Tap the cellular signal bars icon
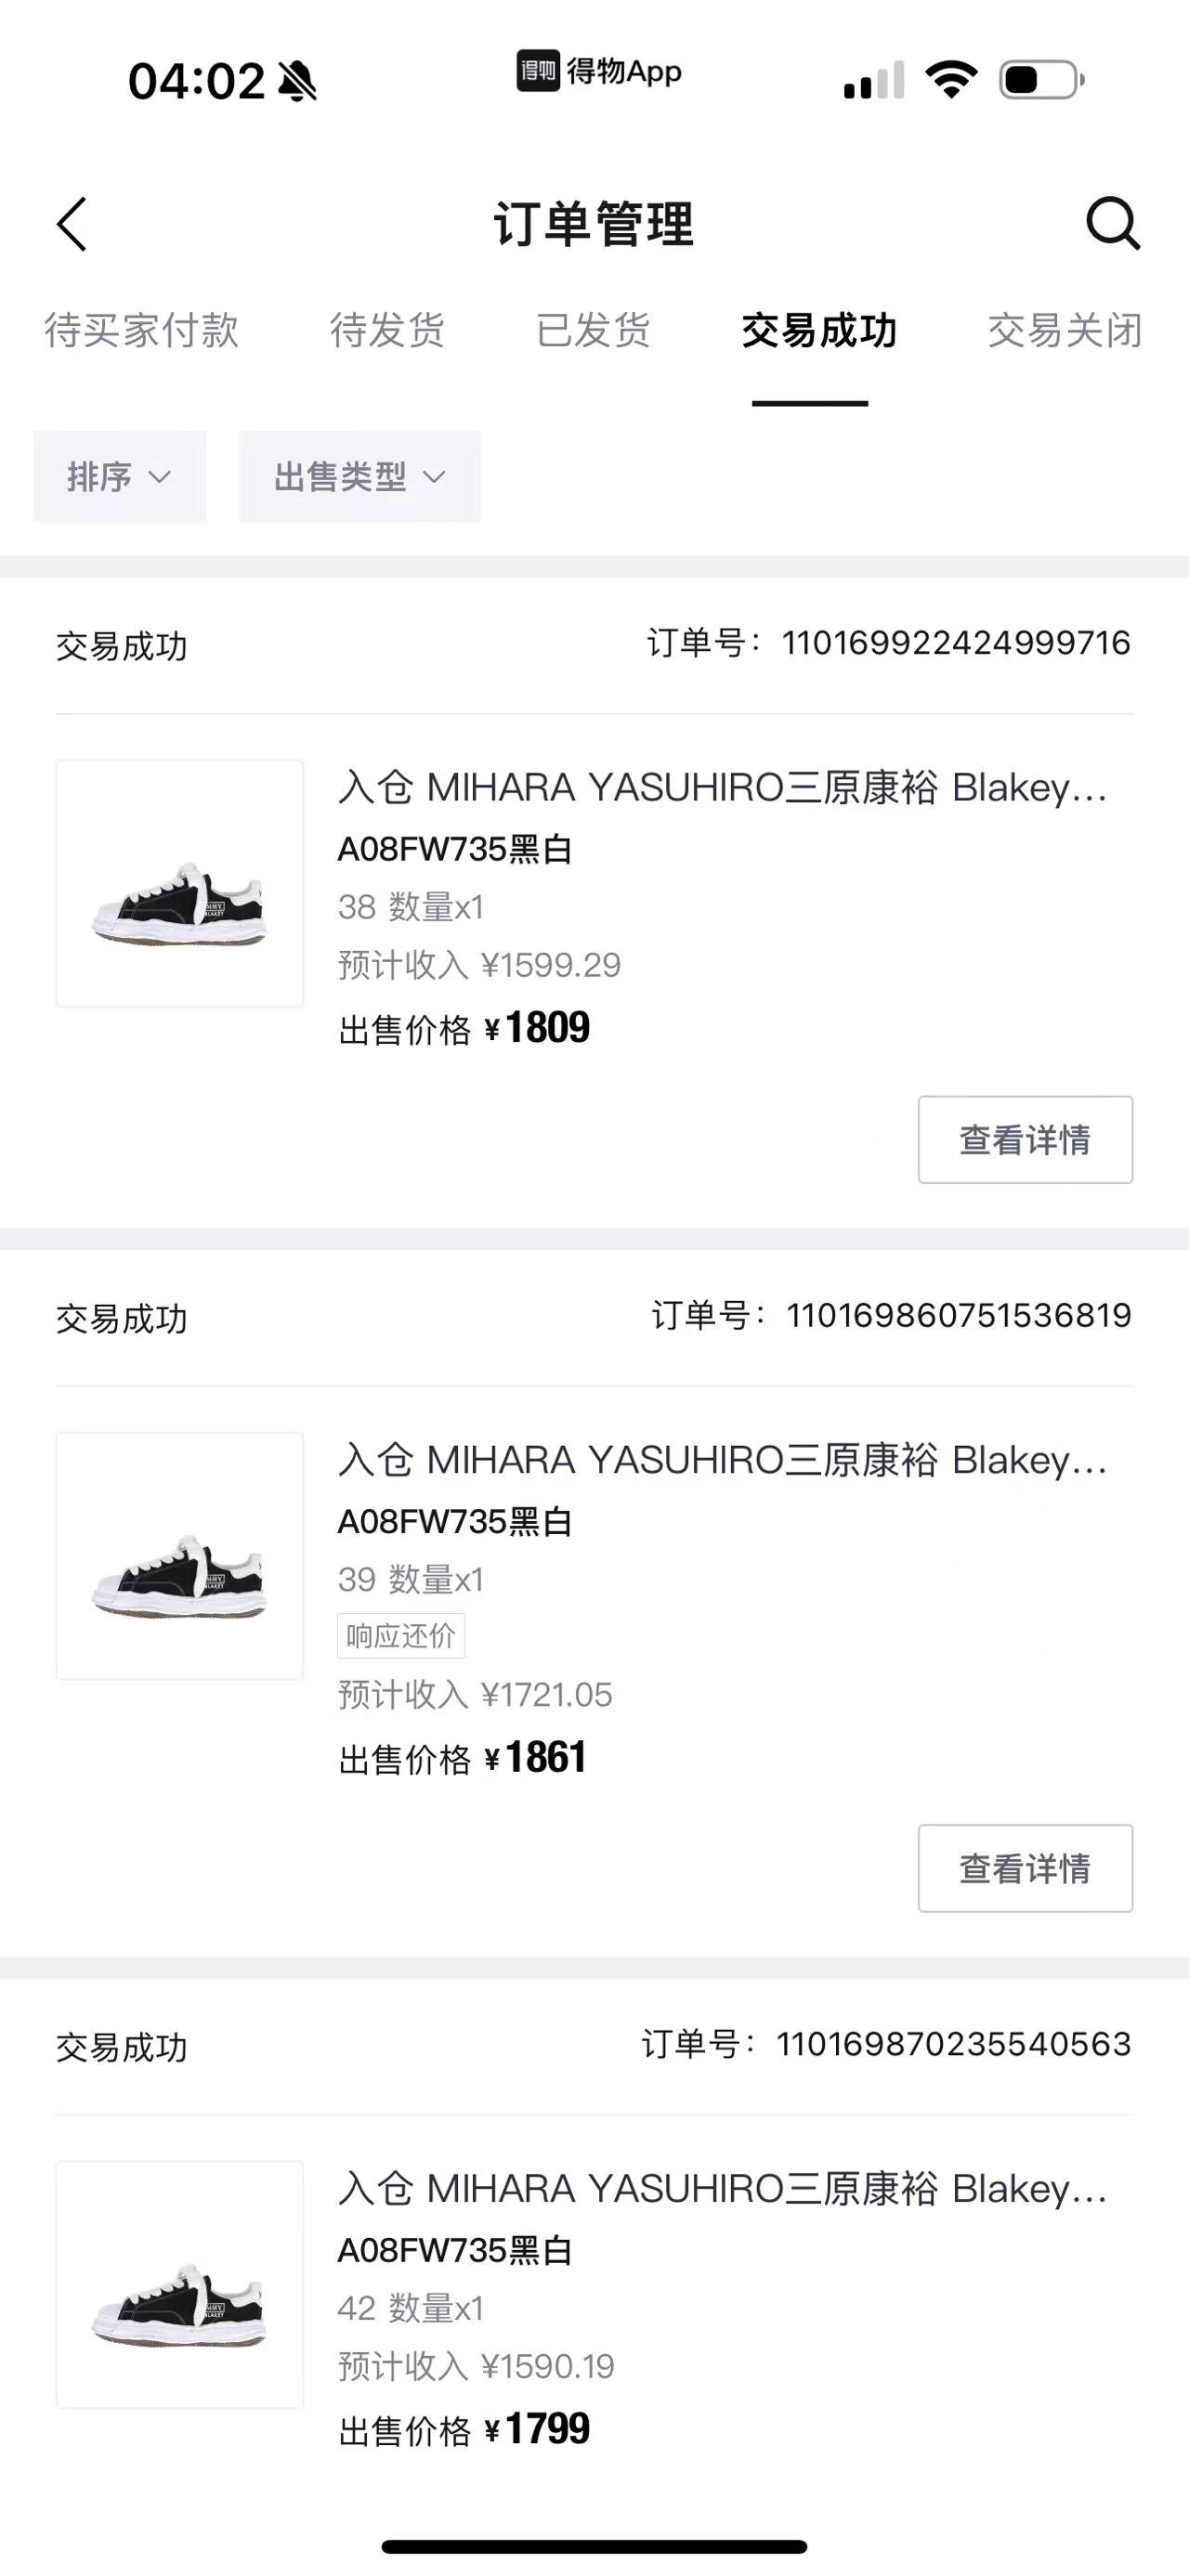The height and width of the screenshot is (2576, 1189). 874,80
